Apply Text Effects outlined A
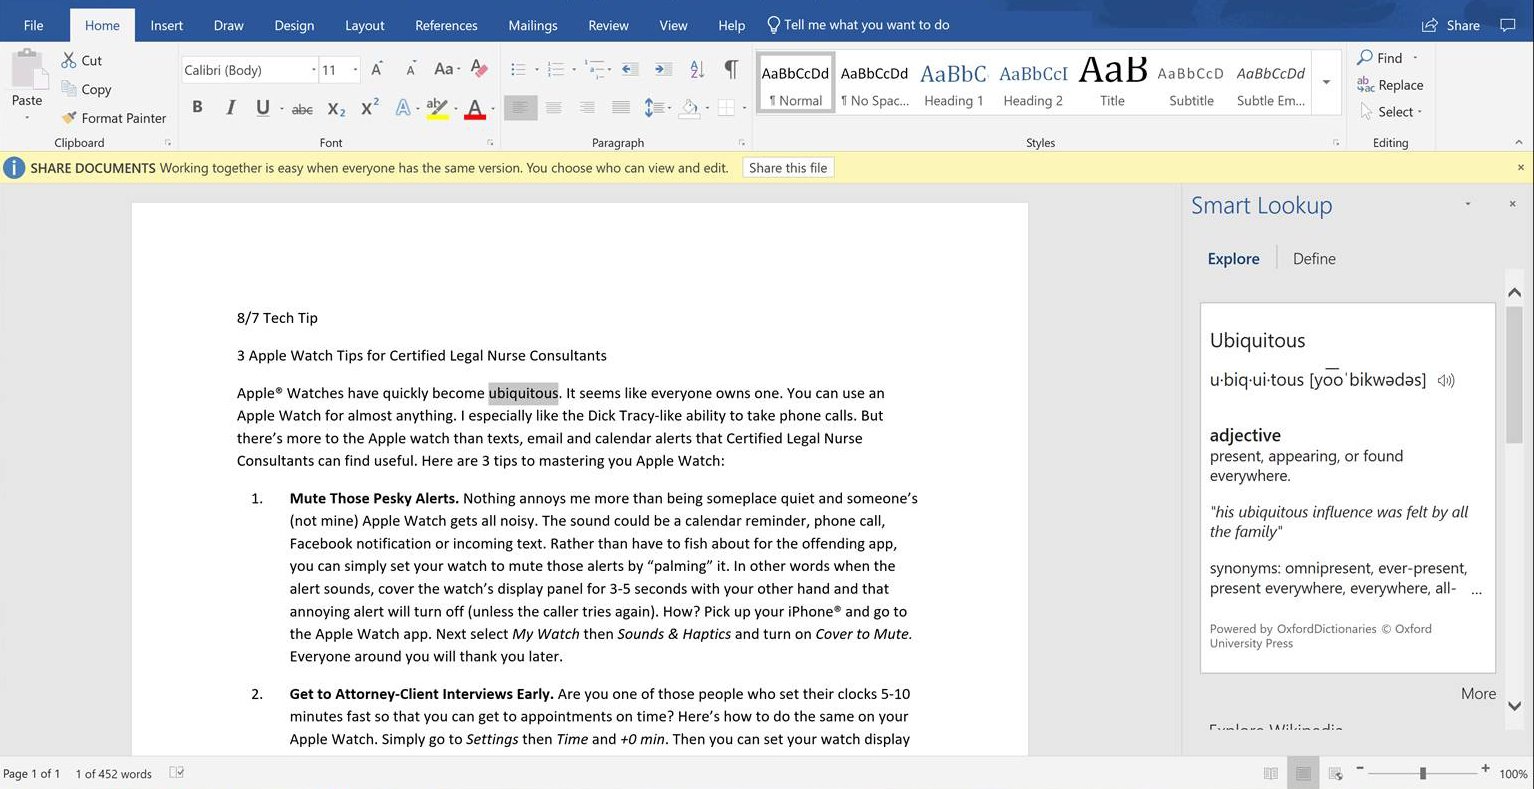1534x789 pixels. [x=402, y=107]
